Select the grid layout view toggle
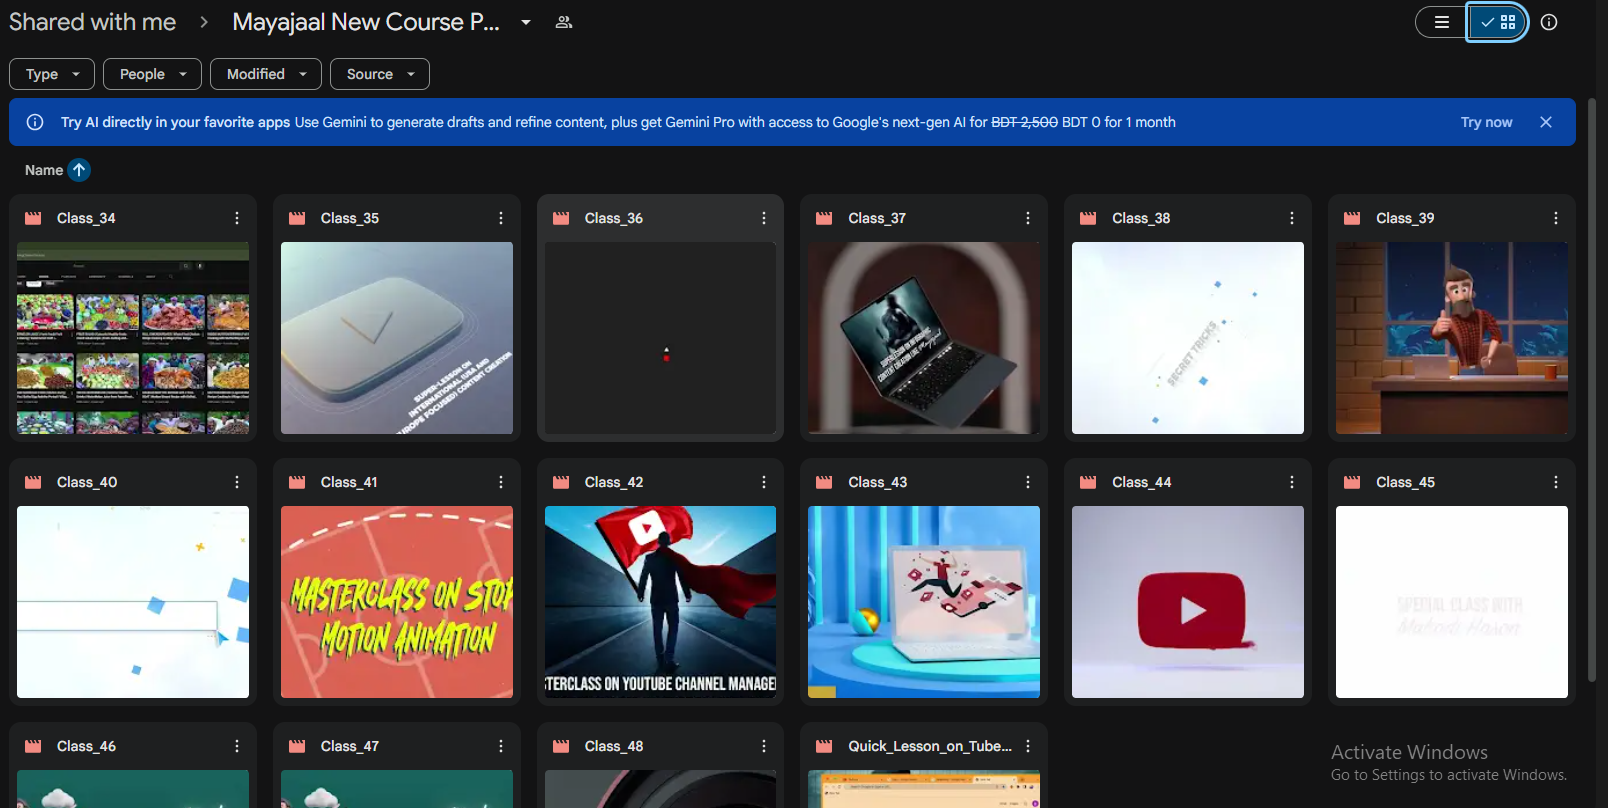Image resolution: width=1608 pixels, height=808 pixels. pos(1498,22)
